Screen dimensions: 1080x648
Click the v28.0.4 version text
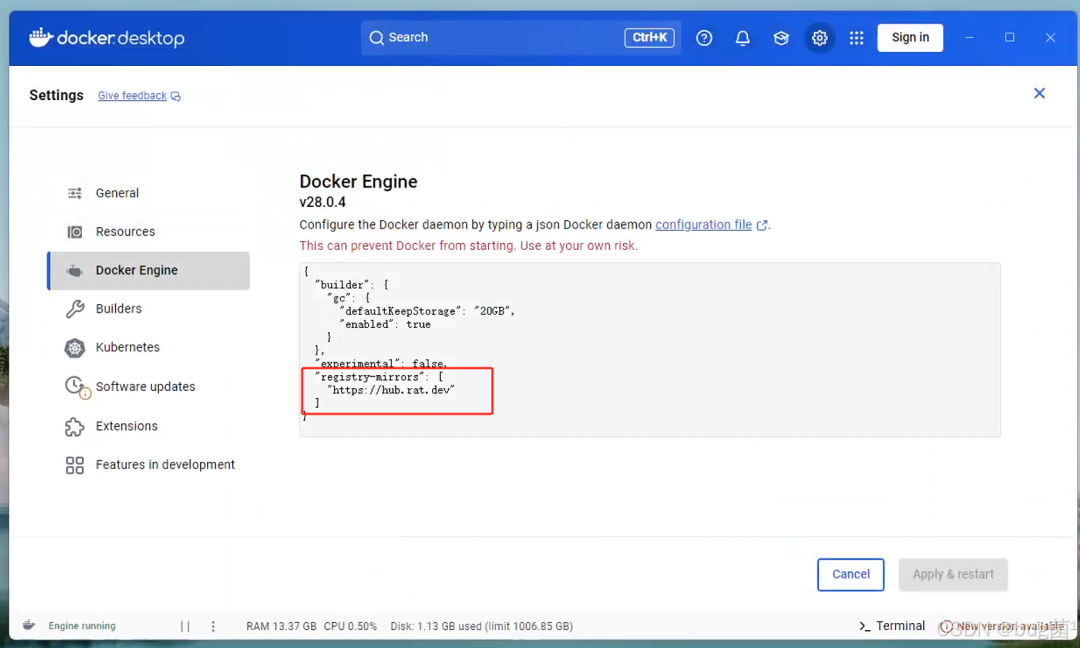point(322,202)
